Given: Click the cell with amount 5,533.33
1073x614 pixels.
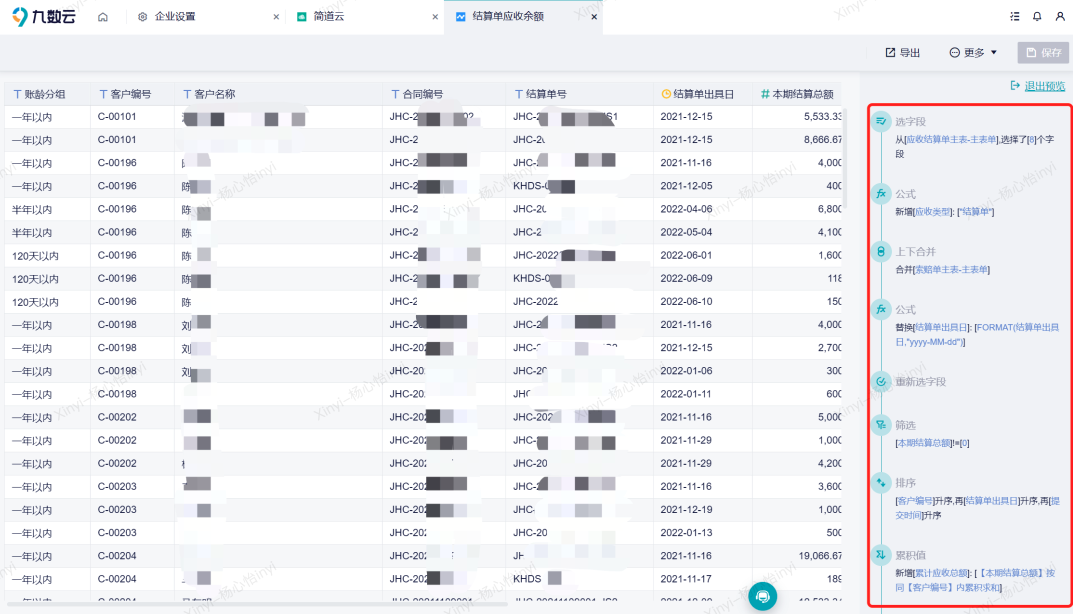Looking at the screenshot, I should coord(797,117).
